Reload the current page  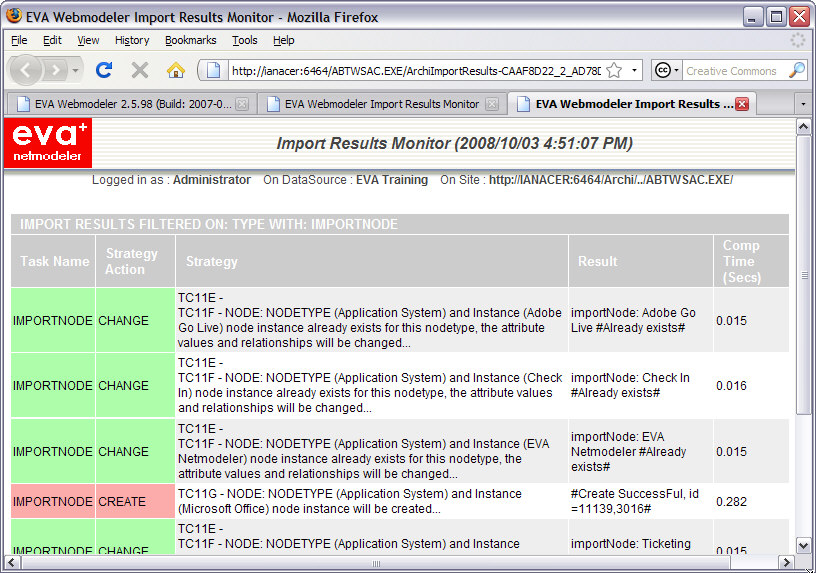tap(104, 70)
